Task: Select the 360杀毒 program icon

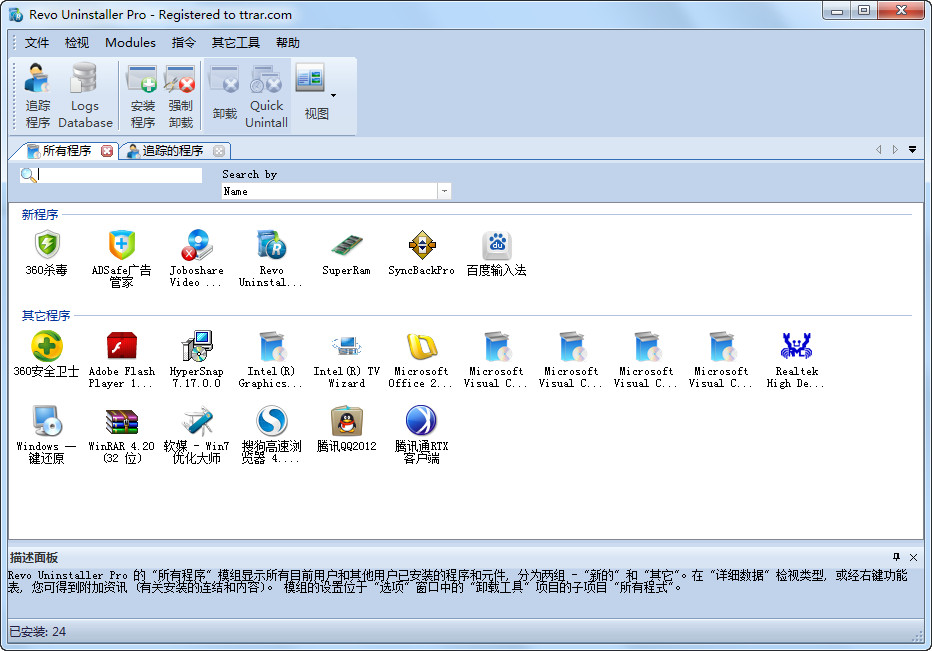Action: [x=46, y=253]
